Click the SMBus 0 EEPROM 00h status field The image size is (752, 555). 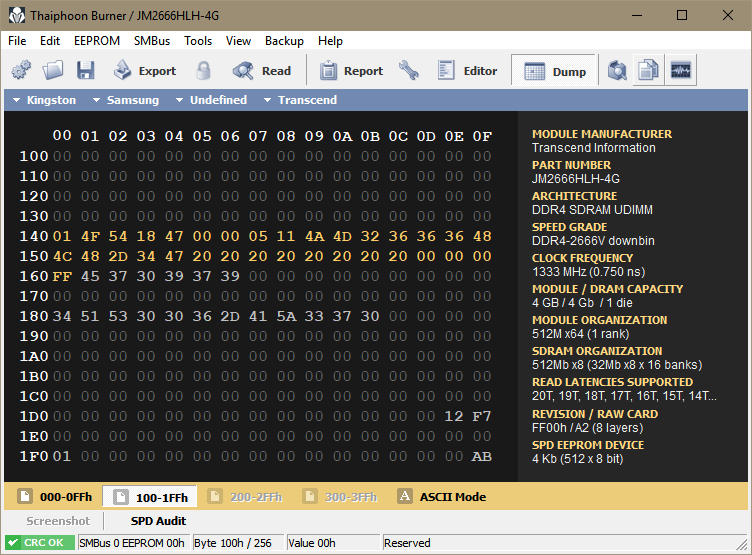click(133, 543)
